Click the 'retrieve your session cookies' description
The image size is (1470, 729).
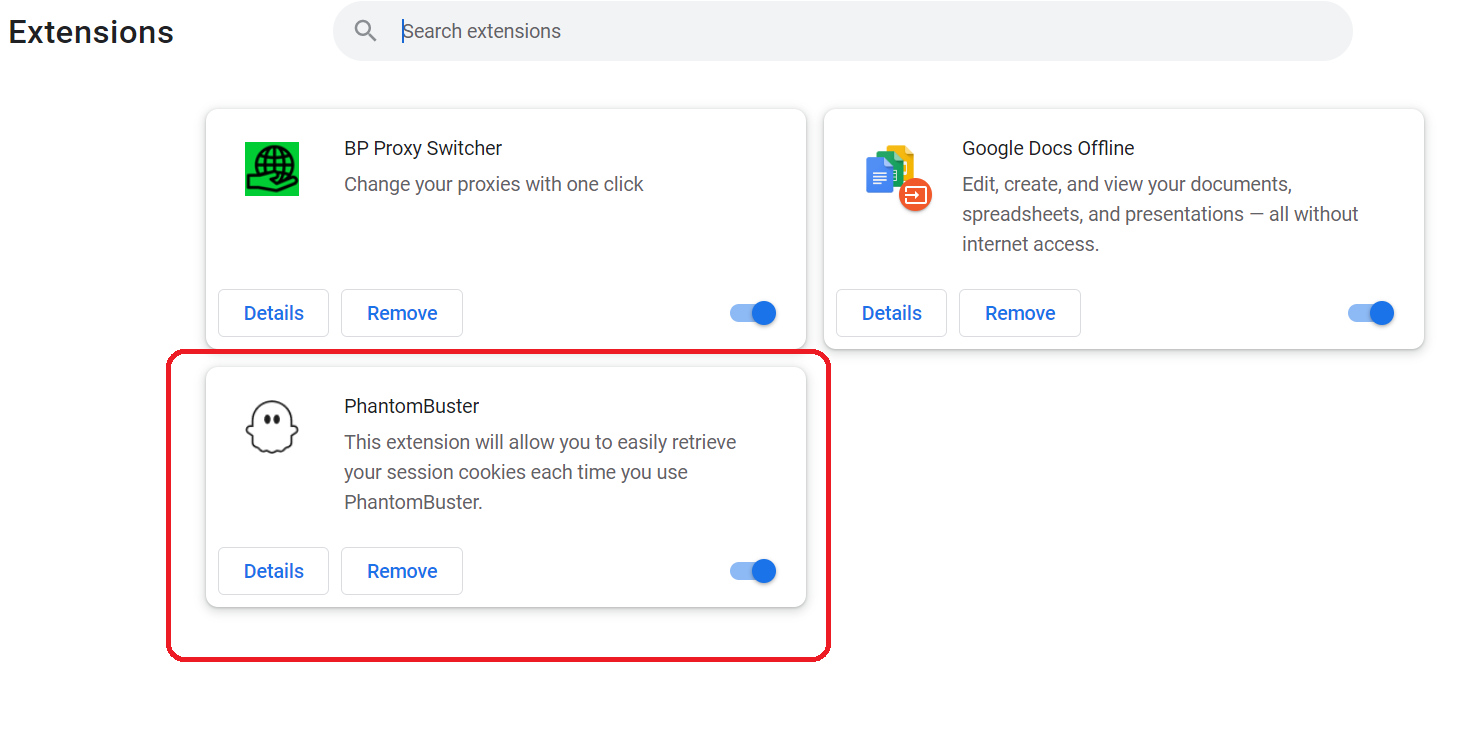pos(540,472)
